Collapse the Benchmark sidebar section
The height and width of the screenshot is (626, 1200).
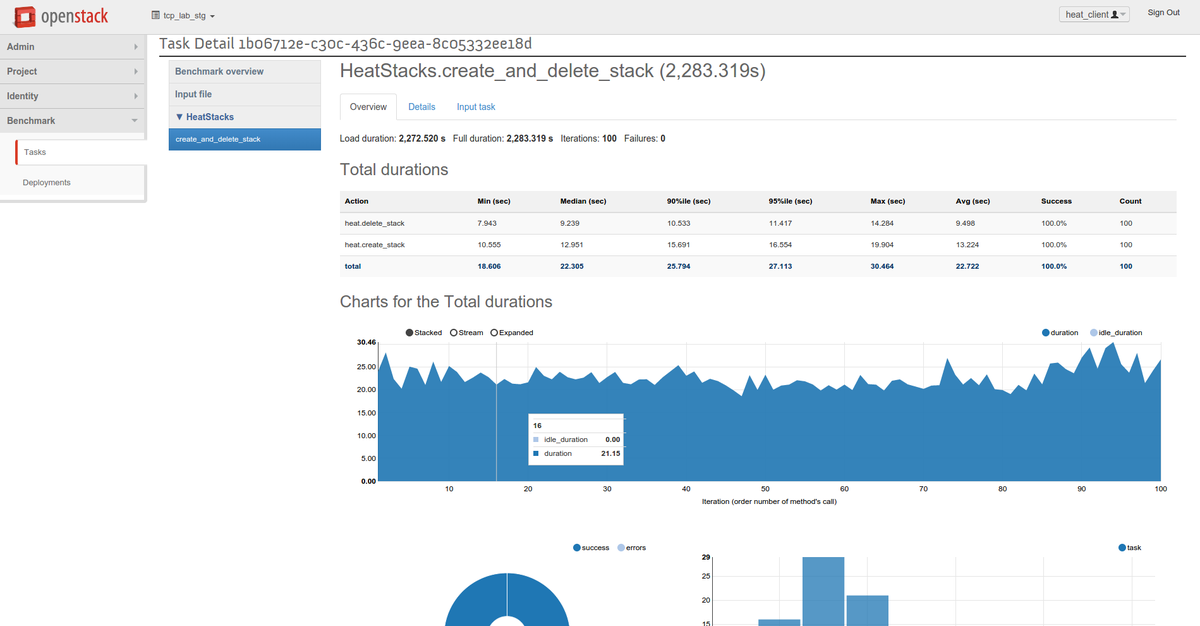(x=73, y=120)
